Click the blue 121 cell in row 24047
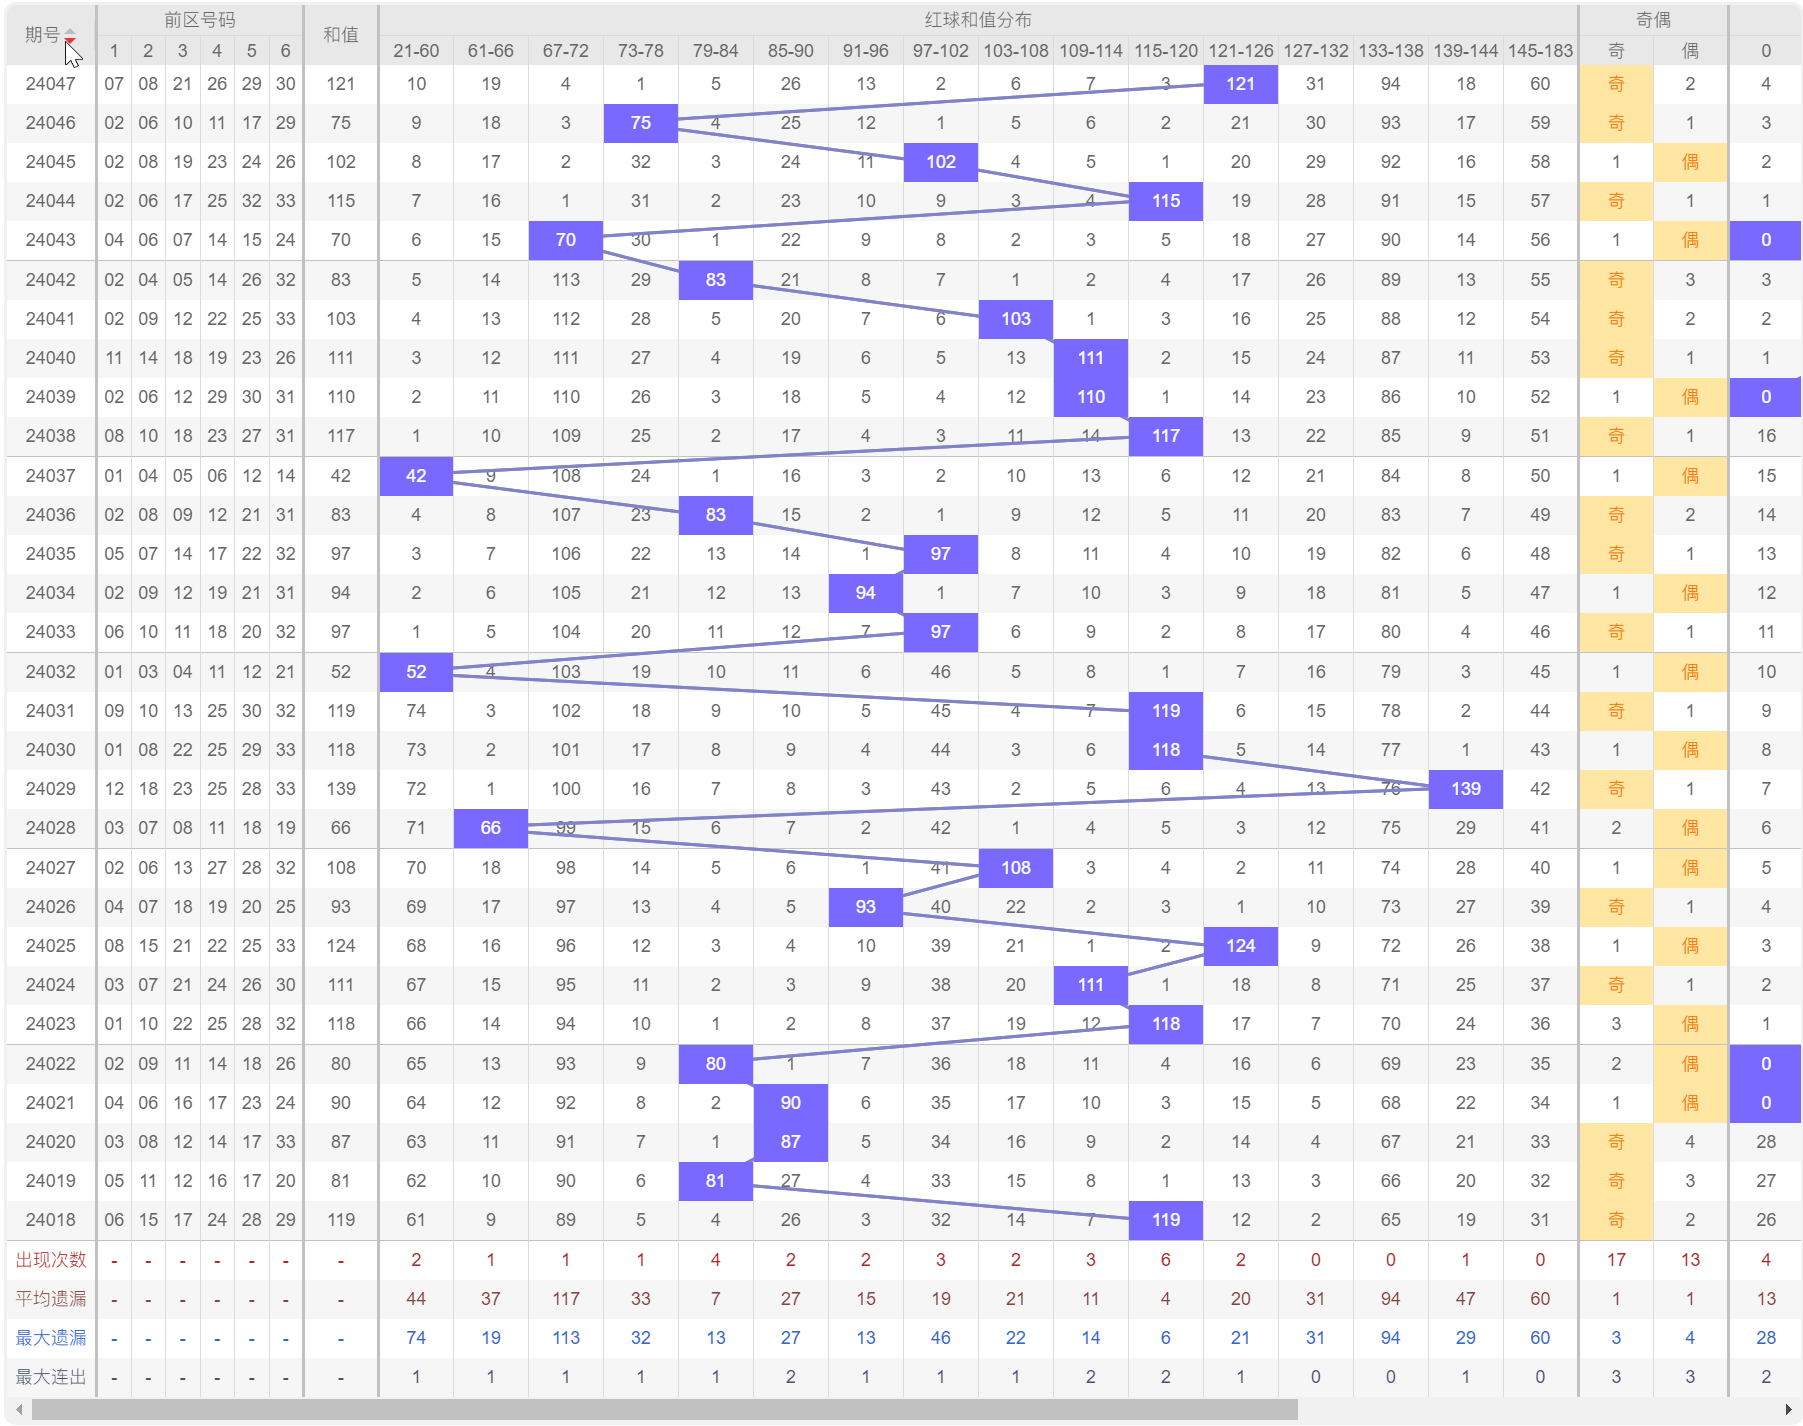The image size is (1803, 1426). coord(1241,84)
